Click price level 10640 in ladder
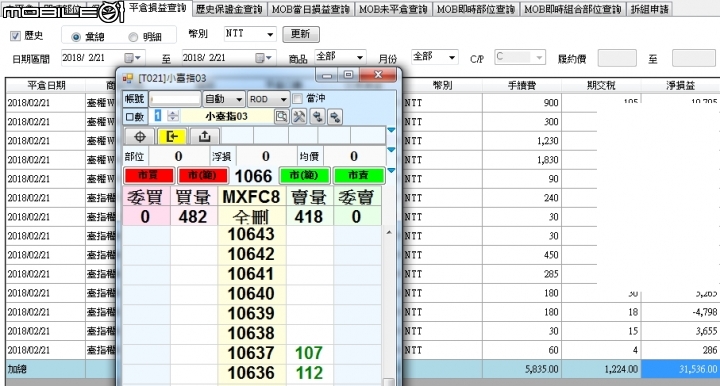This screenshot has height=386, width=720. (251, 294)
